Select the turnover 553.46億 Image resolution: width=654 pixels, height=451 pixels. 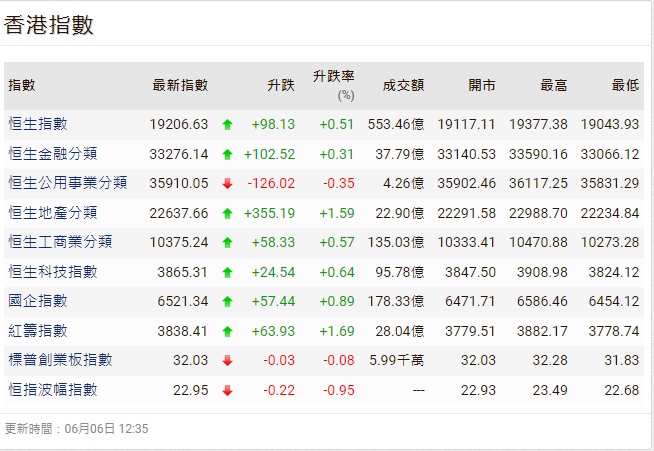point(396,124)
